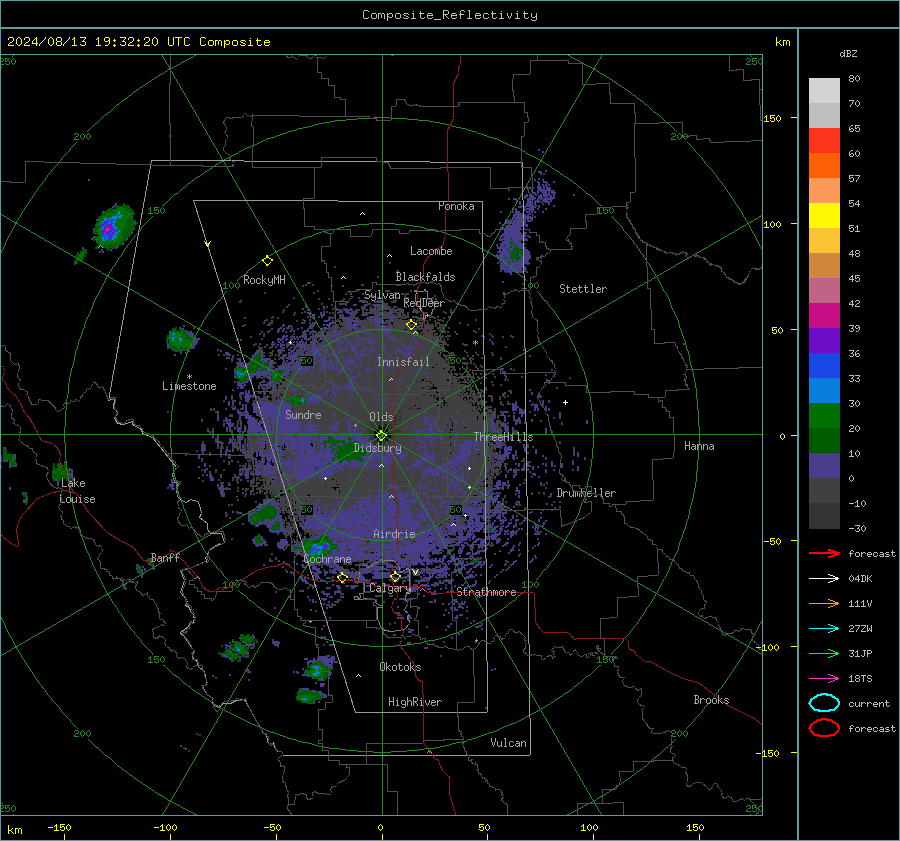Click the yellow diamond marker above Calgary
This screenshot has width=900, height=841.
pos(395,576)
